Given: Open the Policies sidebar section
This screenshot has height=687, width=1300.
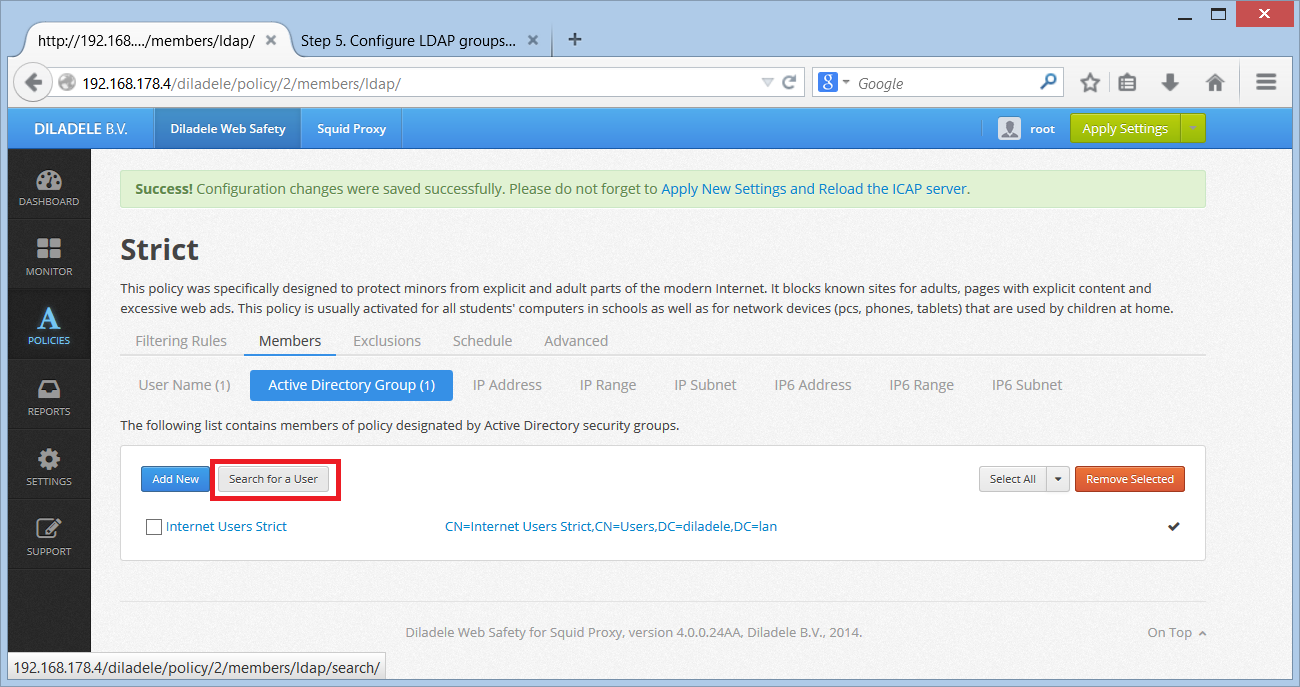Looking at the screenshot, I should [x=49, y=326].
